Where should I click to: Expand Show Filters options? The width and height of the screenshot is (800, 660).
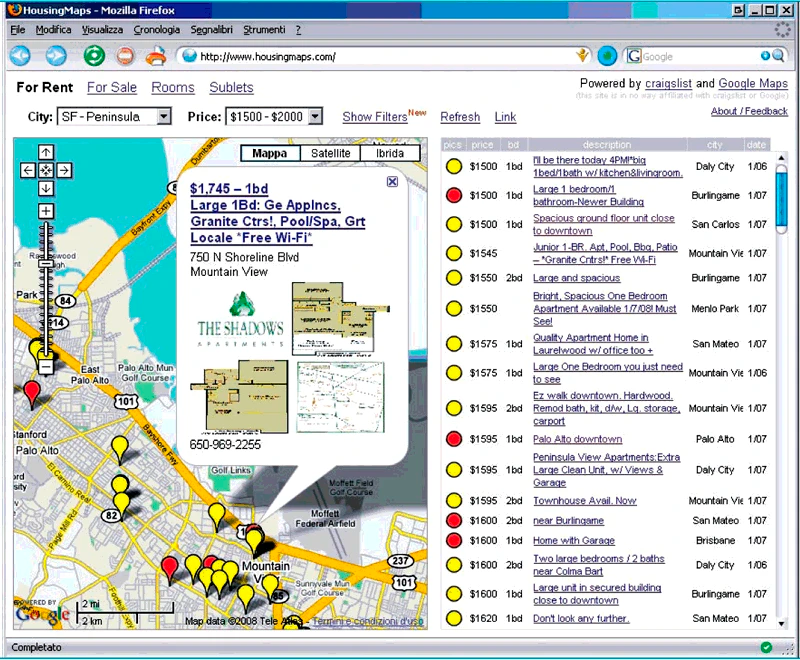[x=375, y=117]
